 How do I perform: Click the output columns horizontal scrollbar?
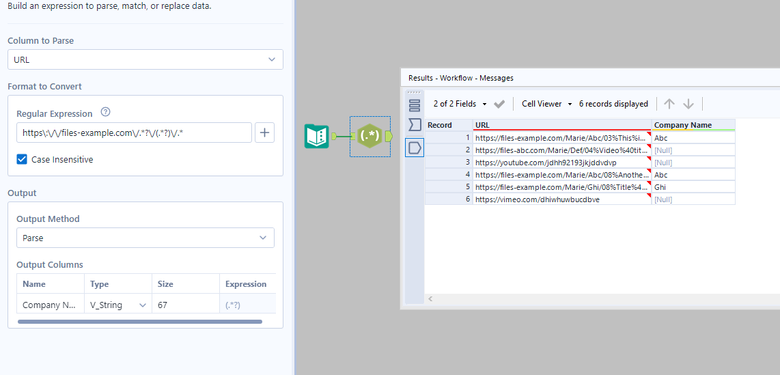tap(140, 322)
